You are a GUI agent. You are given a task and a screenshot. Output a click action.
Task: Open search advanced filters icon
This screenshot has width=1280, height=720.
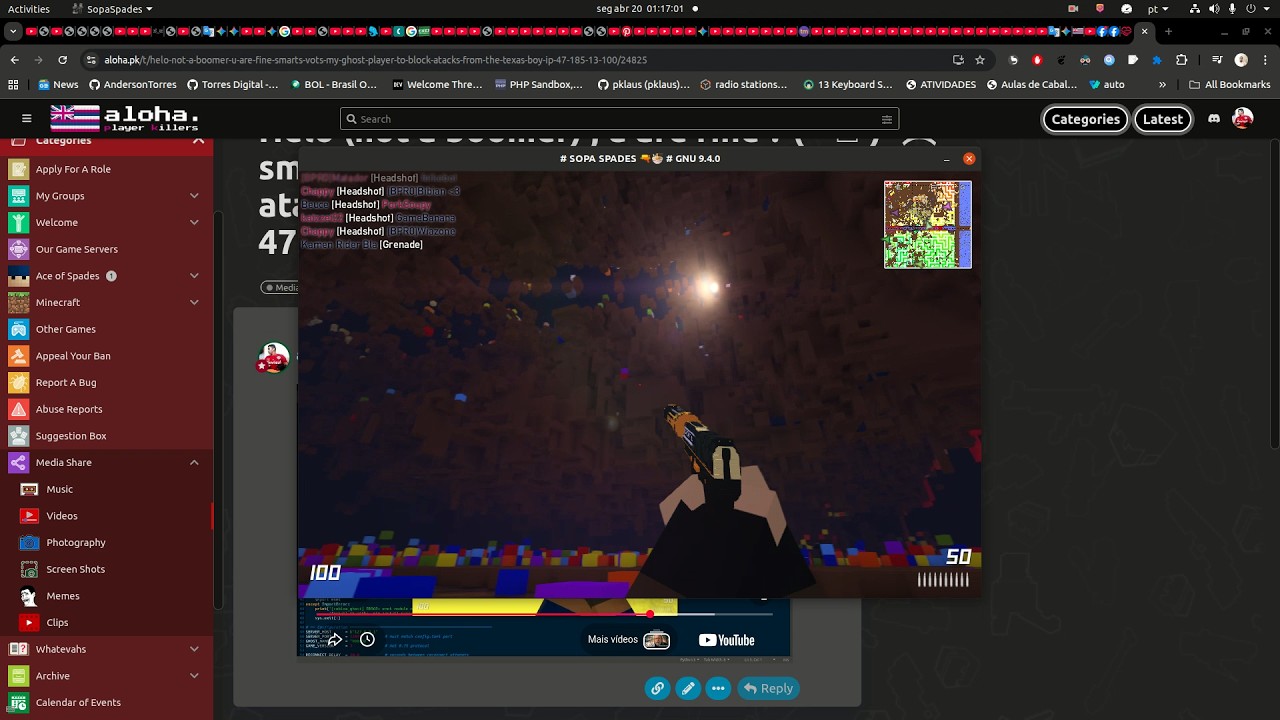point(886,119)
